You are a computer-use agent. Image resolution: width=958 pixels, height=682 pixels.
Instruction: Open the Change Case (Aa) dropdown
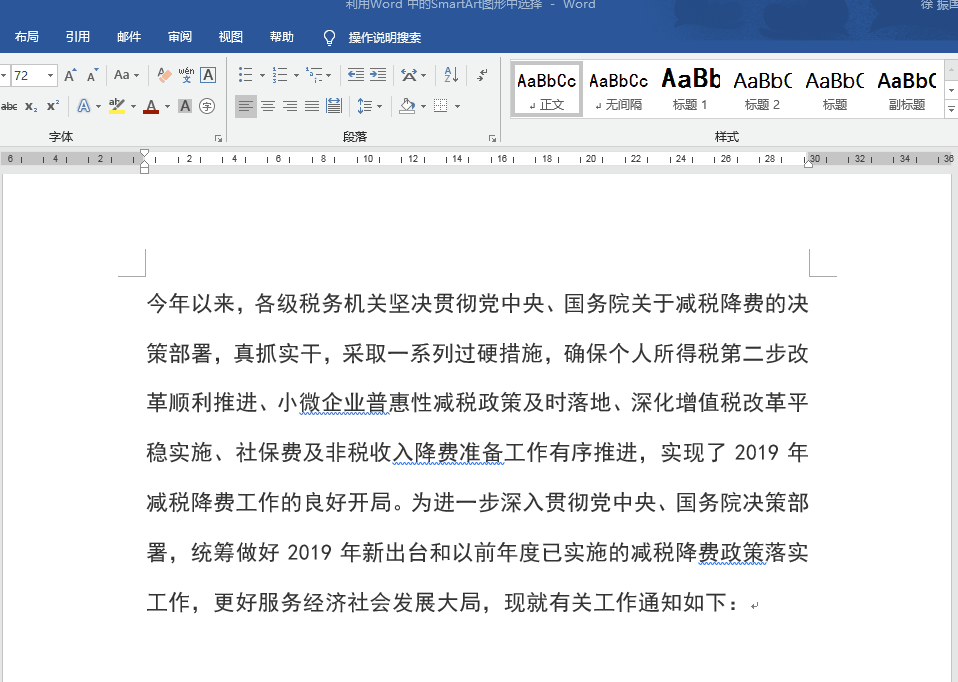pyautogui.click(x=126, y=75)
